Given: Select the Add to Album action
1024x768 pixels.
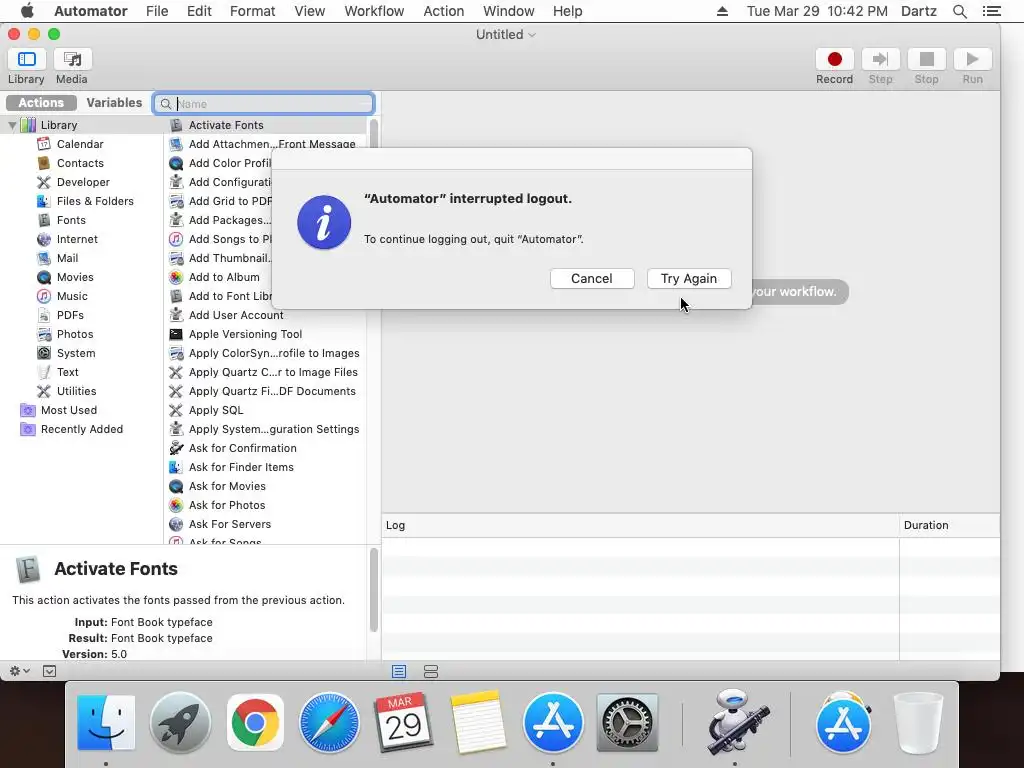Looking at the screenshot, I should click(x=223, y=277).
